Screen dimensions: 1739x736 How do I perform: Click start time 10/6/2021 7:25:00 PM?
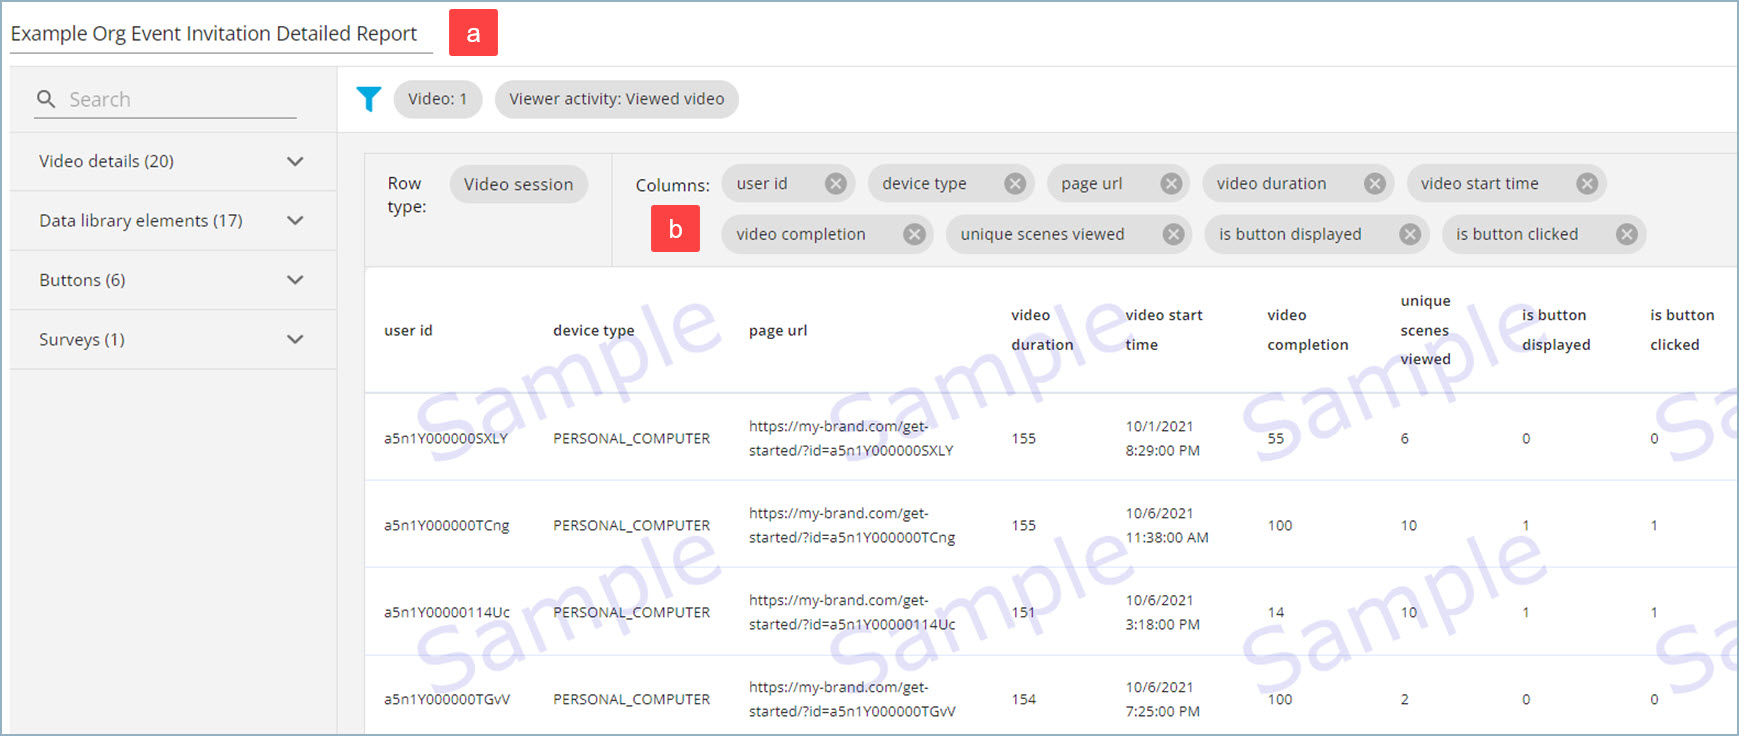(1162, 699)
